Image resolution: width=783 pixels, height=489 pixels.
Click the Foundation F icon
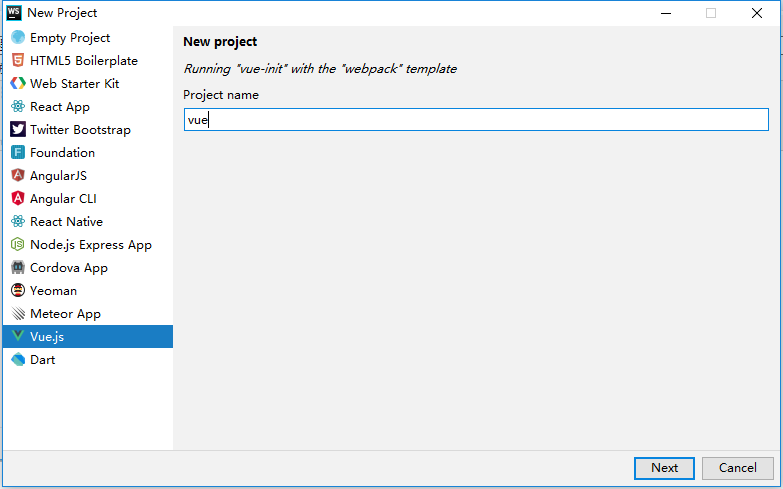click(18, 153)
